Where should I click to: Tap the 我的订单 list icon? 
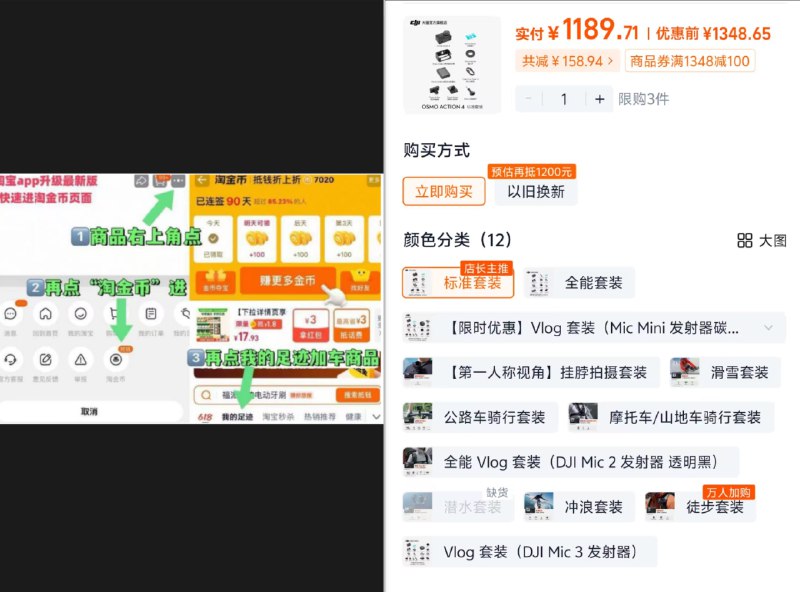[151, 314]
